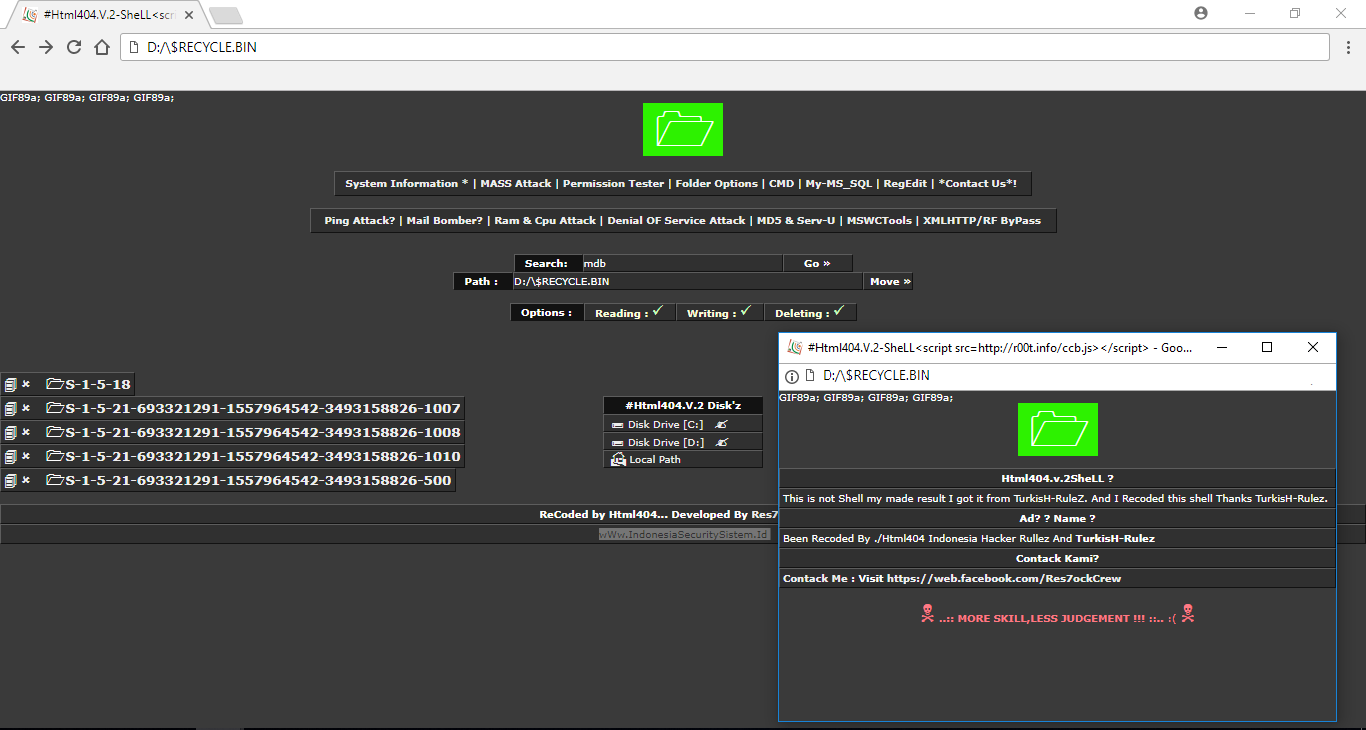
Task: Open Disk Drive [D:] link
Action: [666, 442]
